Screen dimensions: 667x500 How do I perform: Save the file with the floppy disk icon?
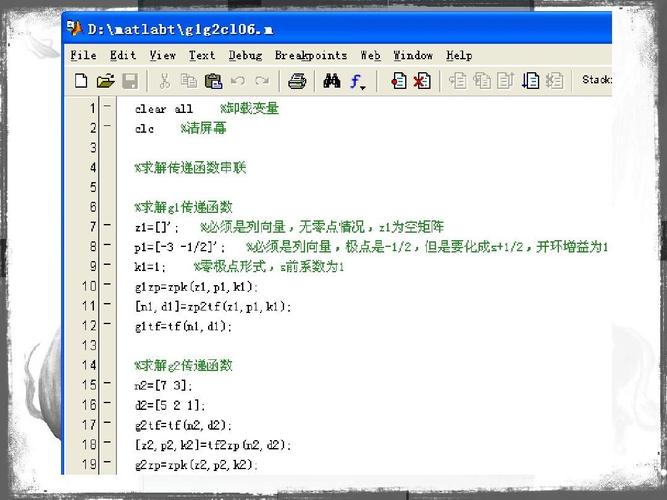[x=130, y=80]
